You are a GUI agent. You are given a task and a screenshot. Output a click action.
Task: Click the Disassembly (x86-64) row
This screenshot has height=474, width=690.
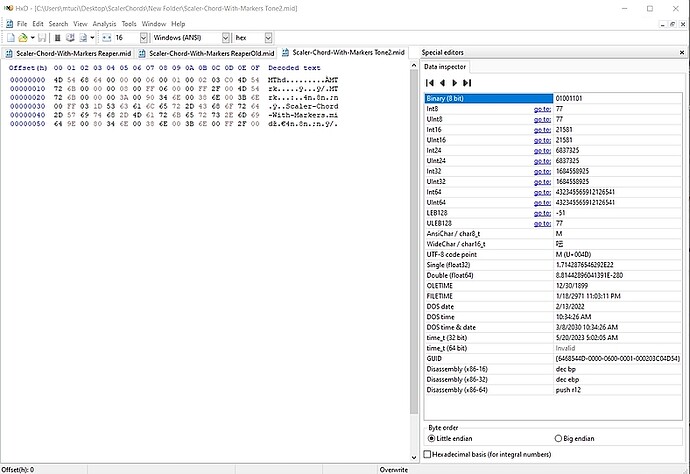[x=553, y=390]
